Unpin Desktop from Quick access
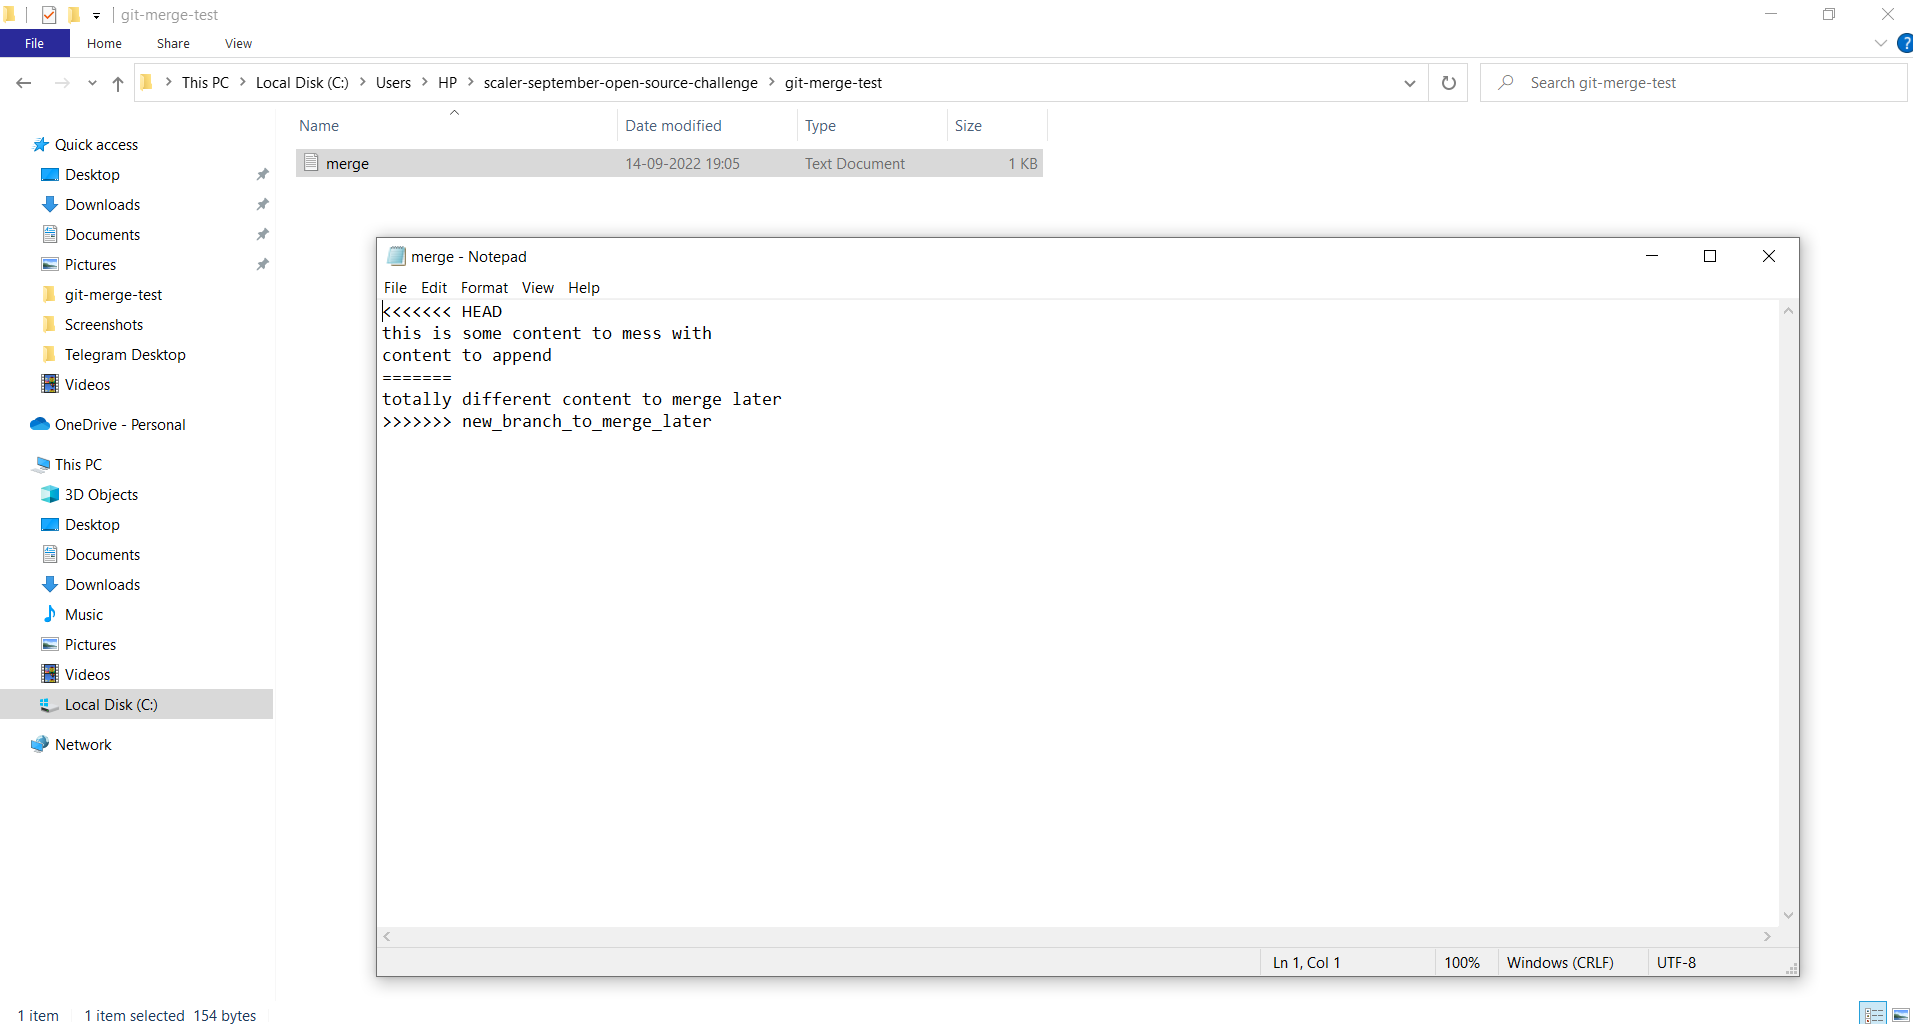Viewport: 1913px width, 1024px height. [x=262, y=174]
